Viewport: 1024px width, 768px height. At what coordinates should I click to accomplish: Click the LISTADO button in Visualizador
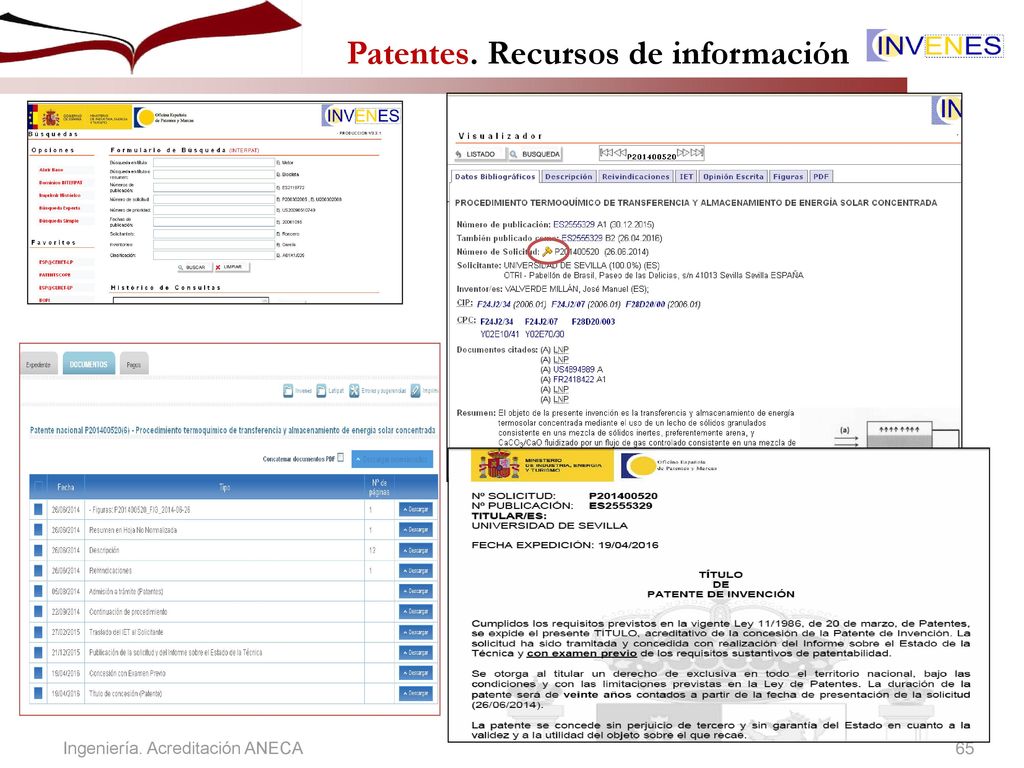tap(479, 154)
